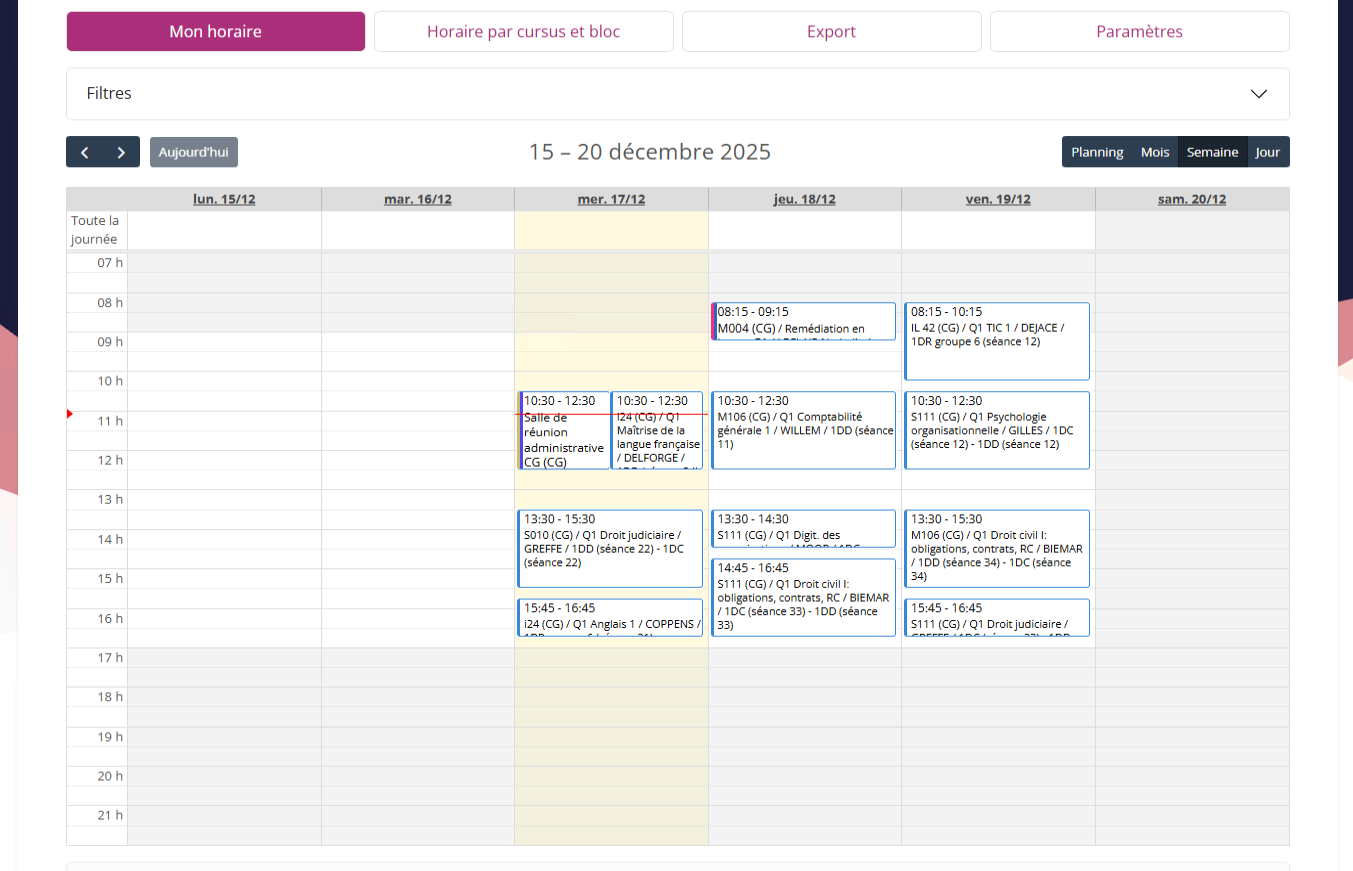Select the Semaine view
Image resolution: width=1353 pixels, height=871 pixels.
click(1212, 152)
